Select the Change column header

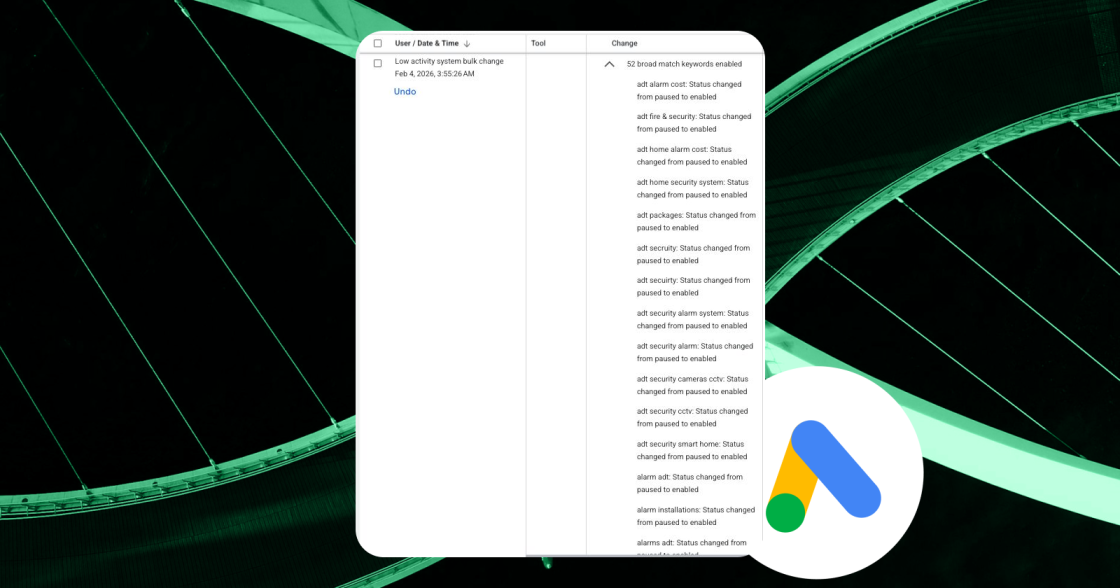coord(623,43)
